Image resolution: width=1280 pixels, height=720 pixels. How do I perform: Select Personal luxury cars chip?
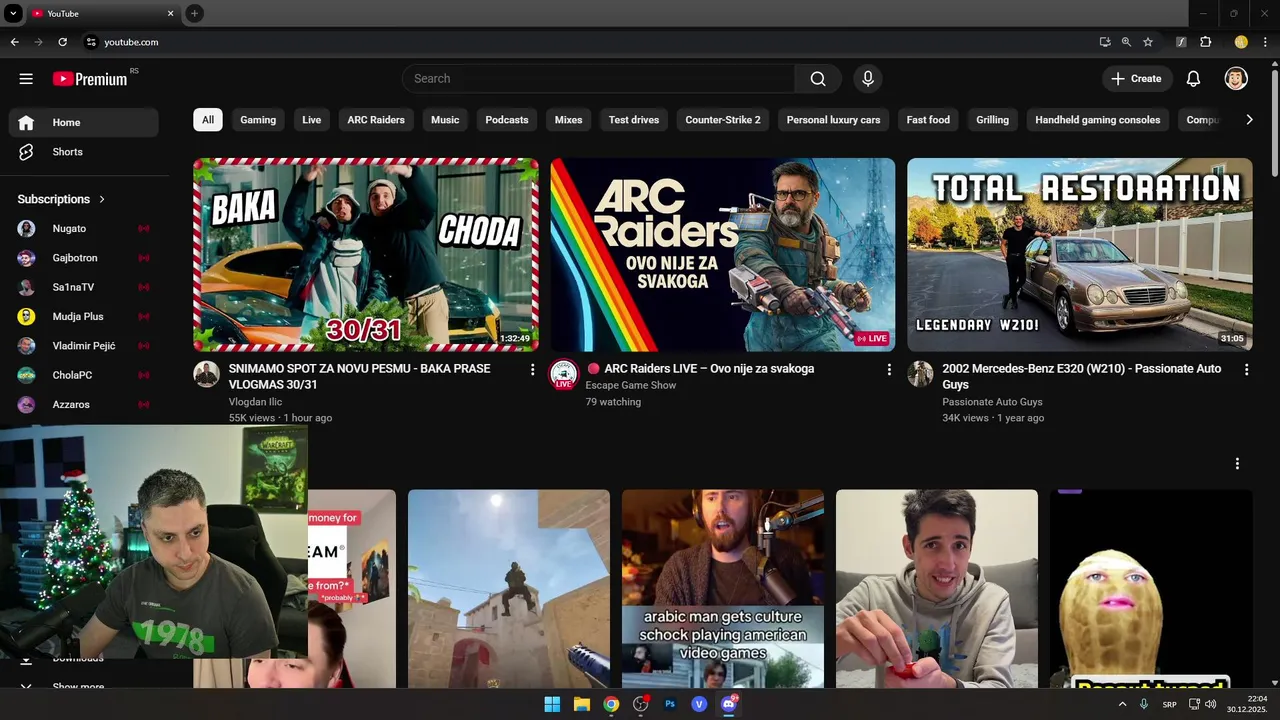coord(833,120)
